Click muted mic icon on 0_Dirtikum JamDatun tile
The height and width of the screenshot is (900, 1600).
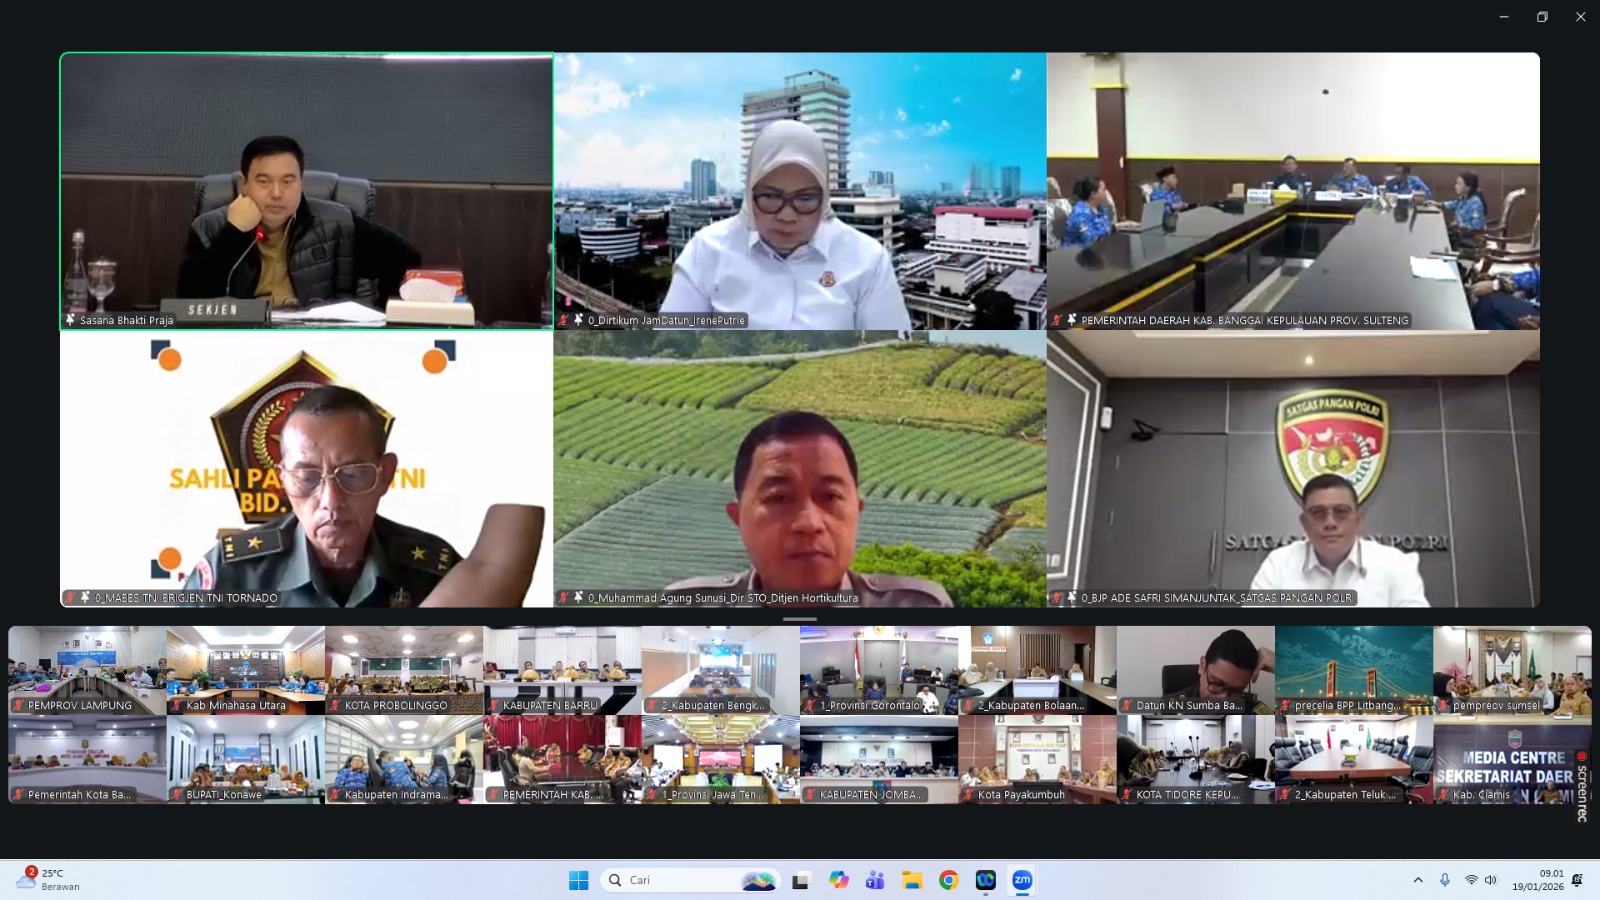pyautogui.click(x=564, y=320)
